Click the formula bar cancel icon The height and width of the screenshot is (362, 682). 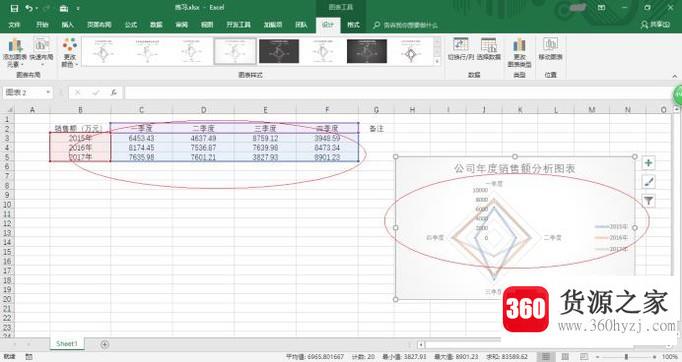[77, 92]
